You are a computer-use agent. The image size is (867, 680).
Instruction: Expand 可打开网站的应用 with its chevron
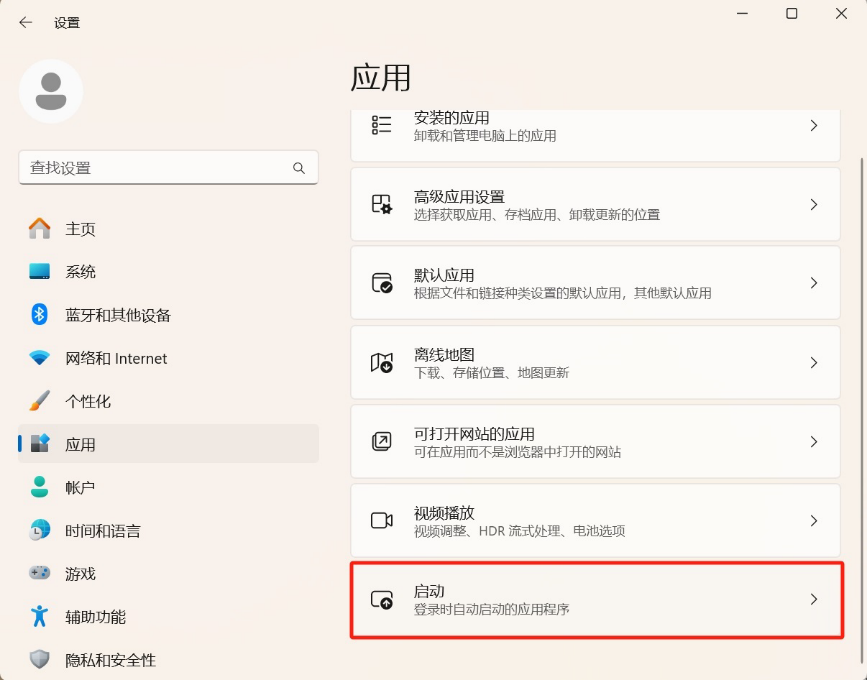pyautogui.click(x=813, y=441)
